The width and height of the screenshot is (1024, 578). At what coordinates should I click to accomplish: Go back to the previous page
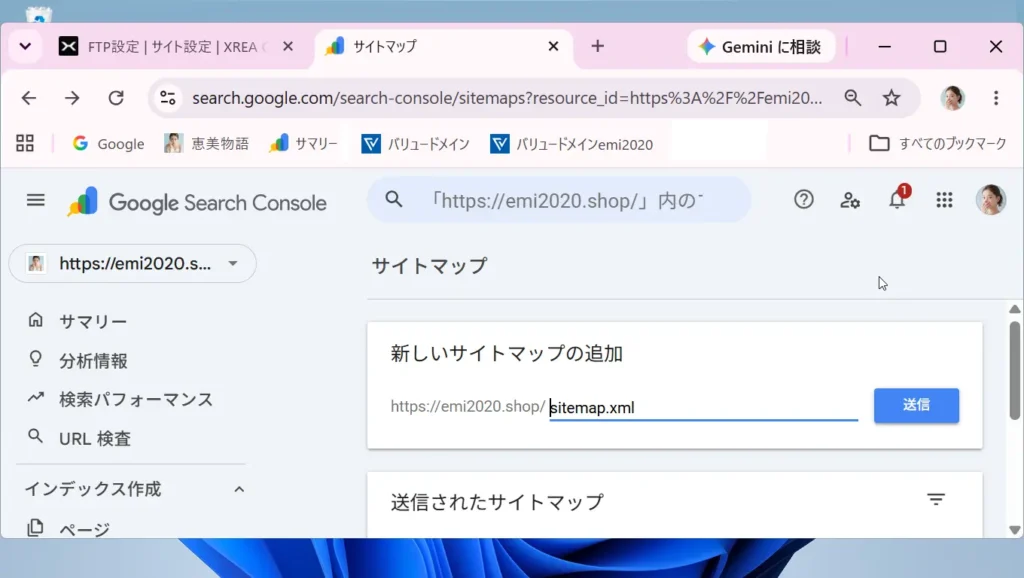(29, 98)
